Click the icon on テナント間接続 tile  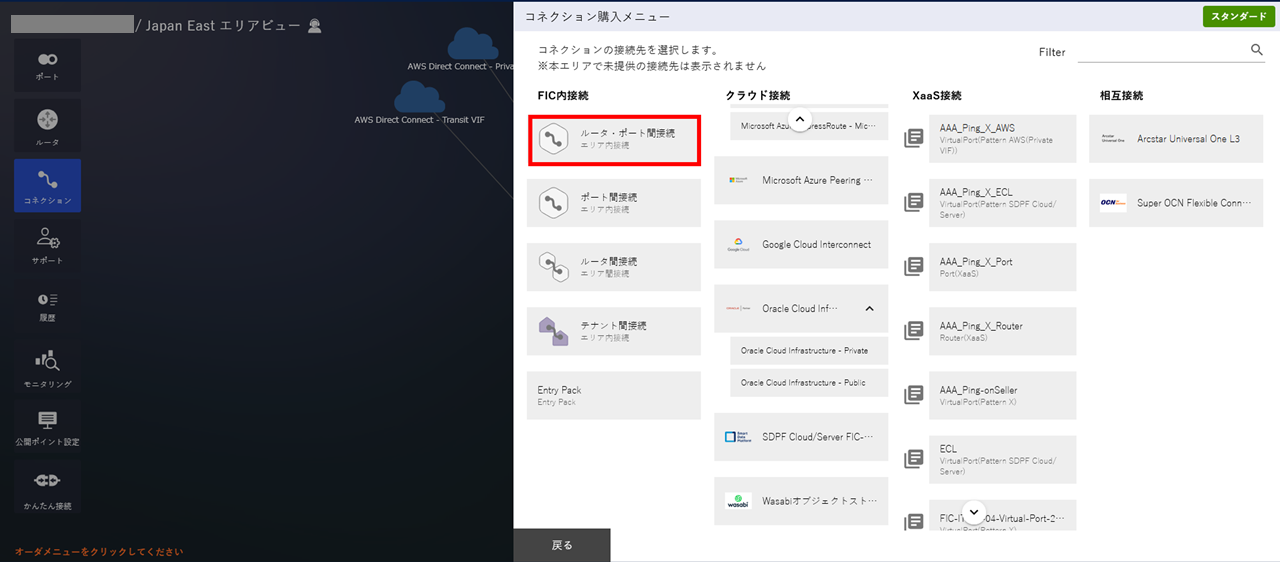pos(553,331)
